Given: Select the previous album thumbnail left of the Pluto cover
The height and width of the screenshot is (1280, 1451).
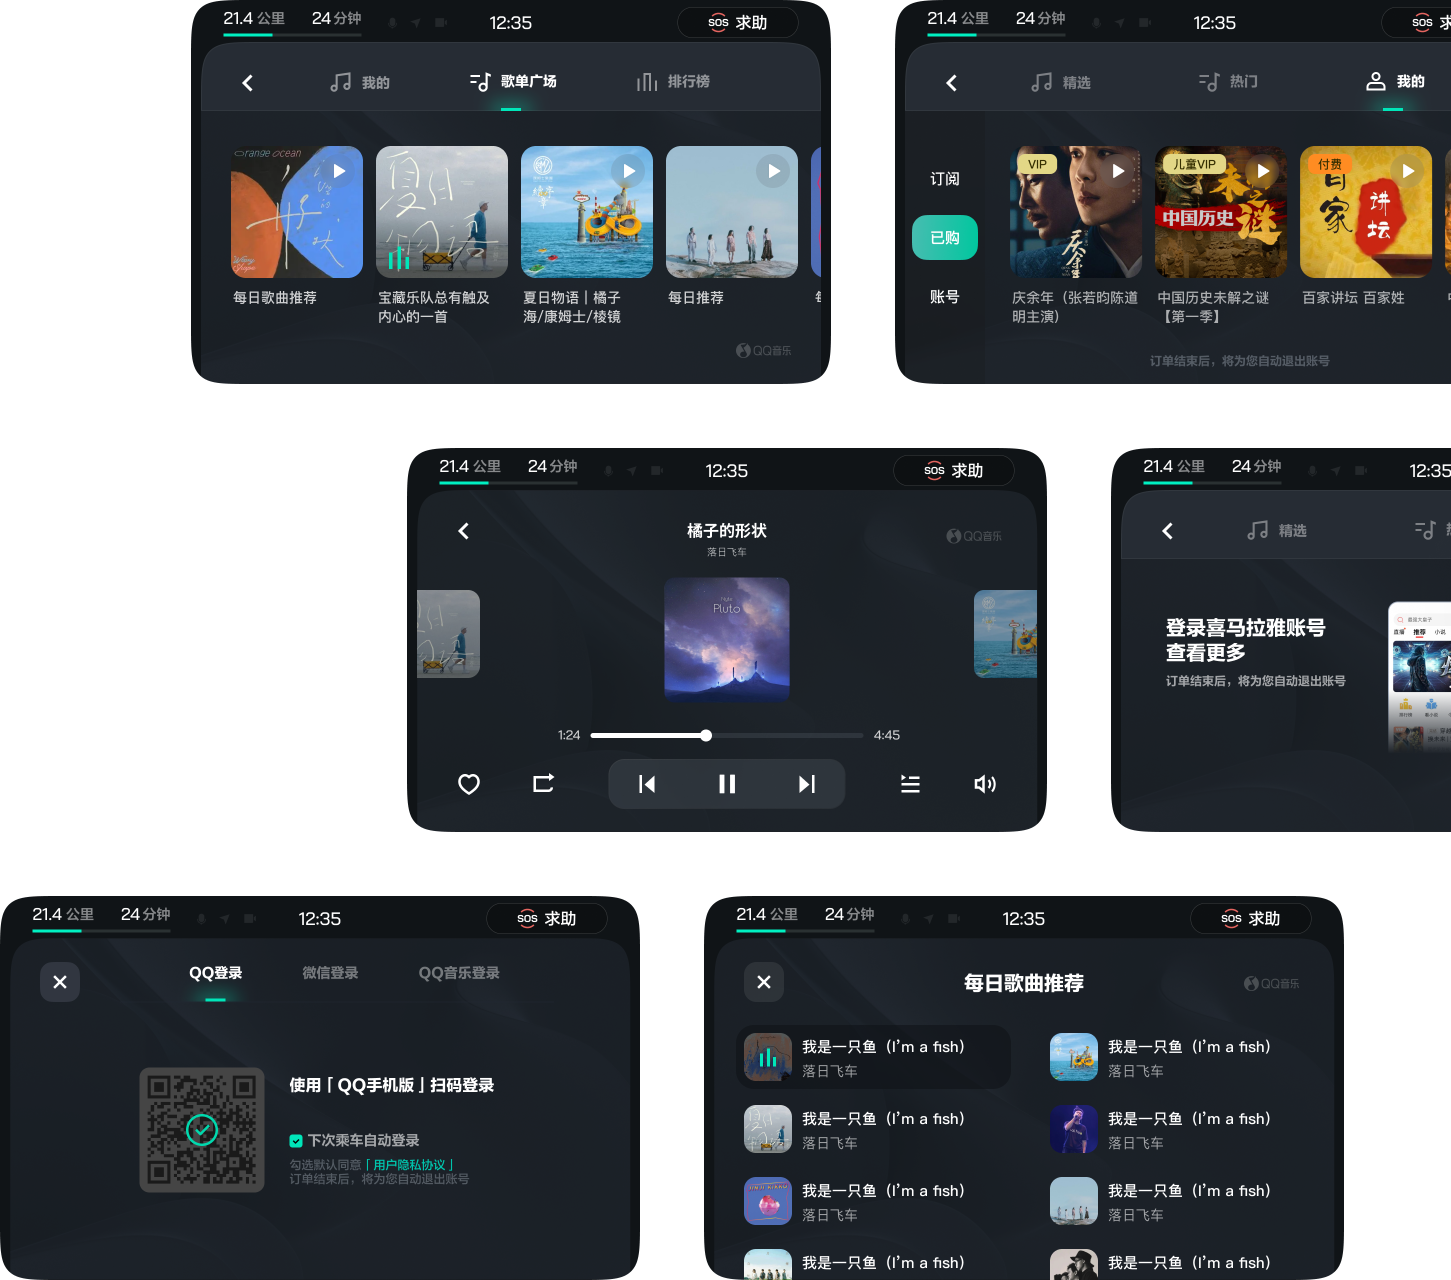Looking at the screenshot, I should point(448,634).
